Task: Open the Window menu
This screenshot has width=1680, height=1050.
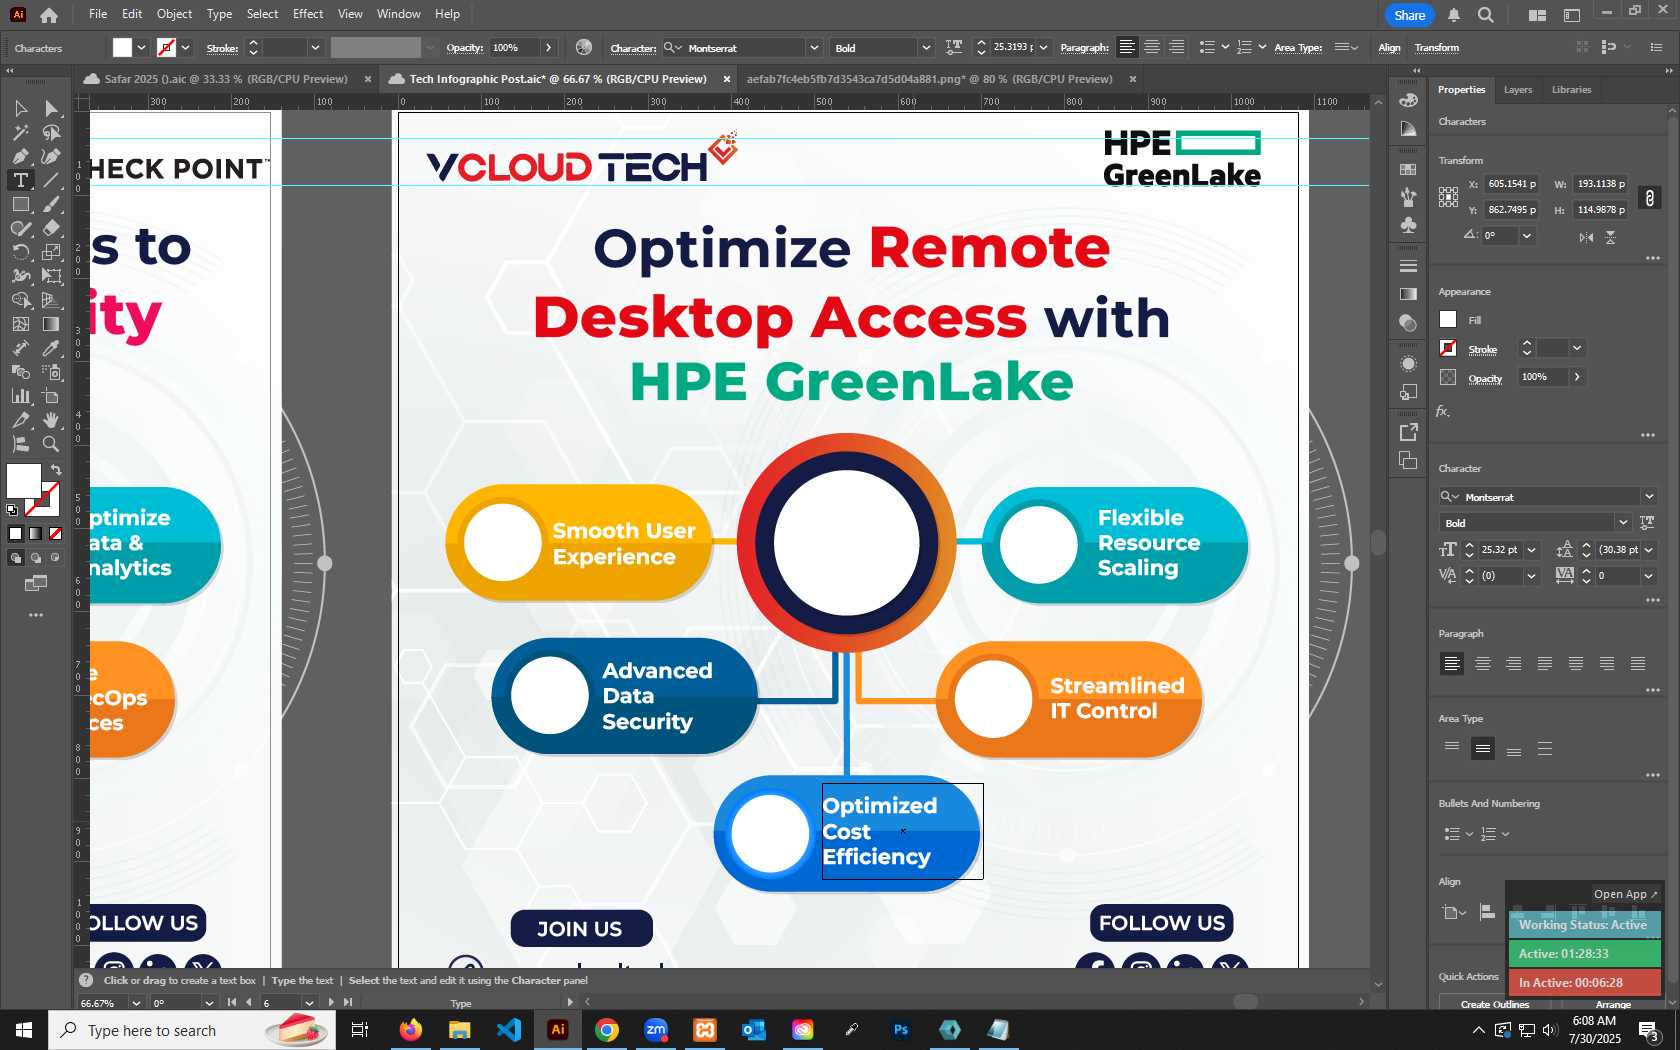Action: [399, 14]
